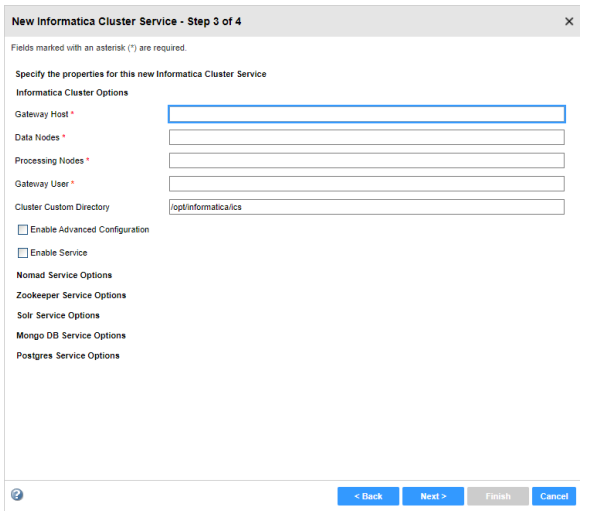Click the greyed-out Finish button
Viewport: 601px width, 511px height.
tap(498, 496)
